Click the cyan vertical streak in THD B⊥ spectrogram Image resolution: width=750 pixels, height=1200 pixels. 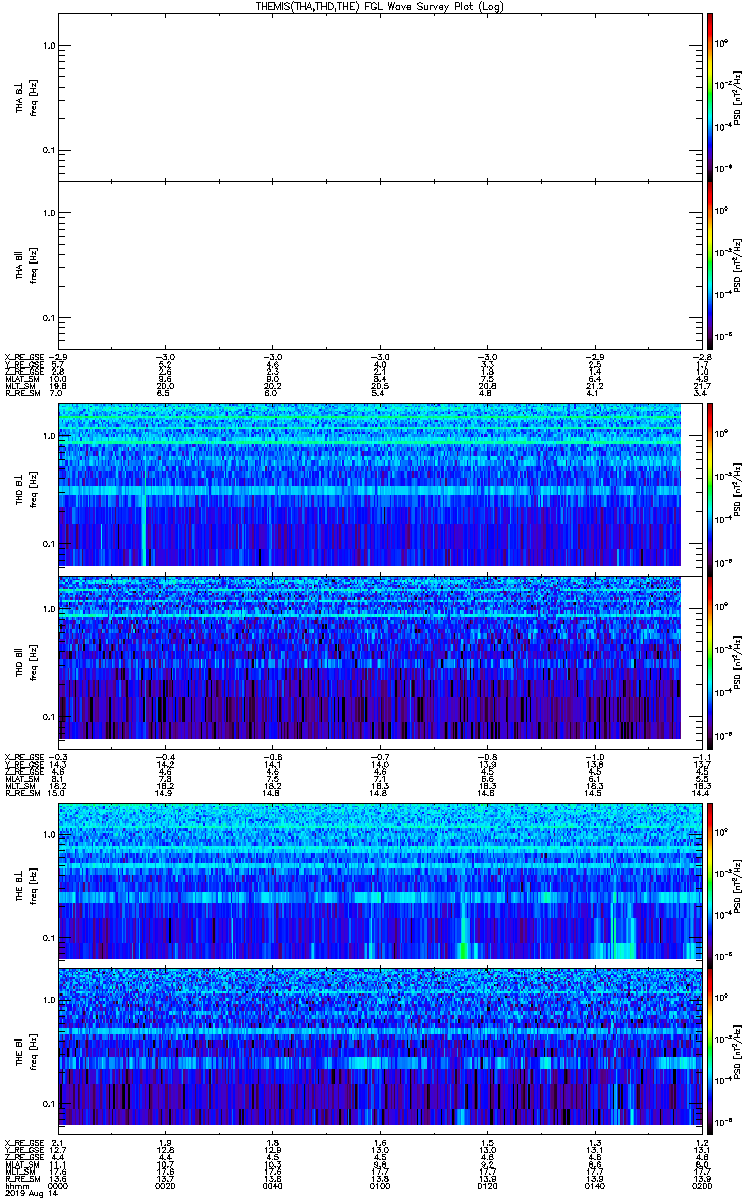click(144, 530)
